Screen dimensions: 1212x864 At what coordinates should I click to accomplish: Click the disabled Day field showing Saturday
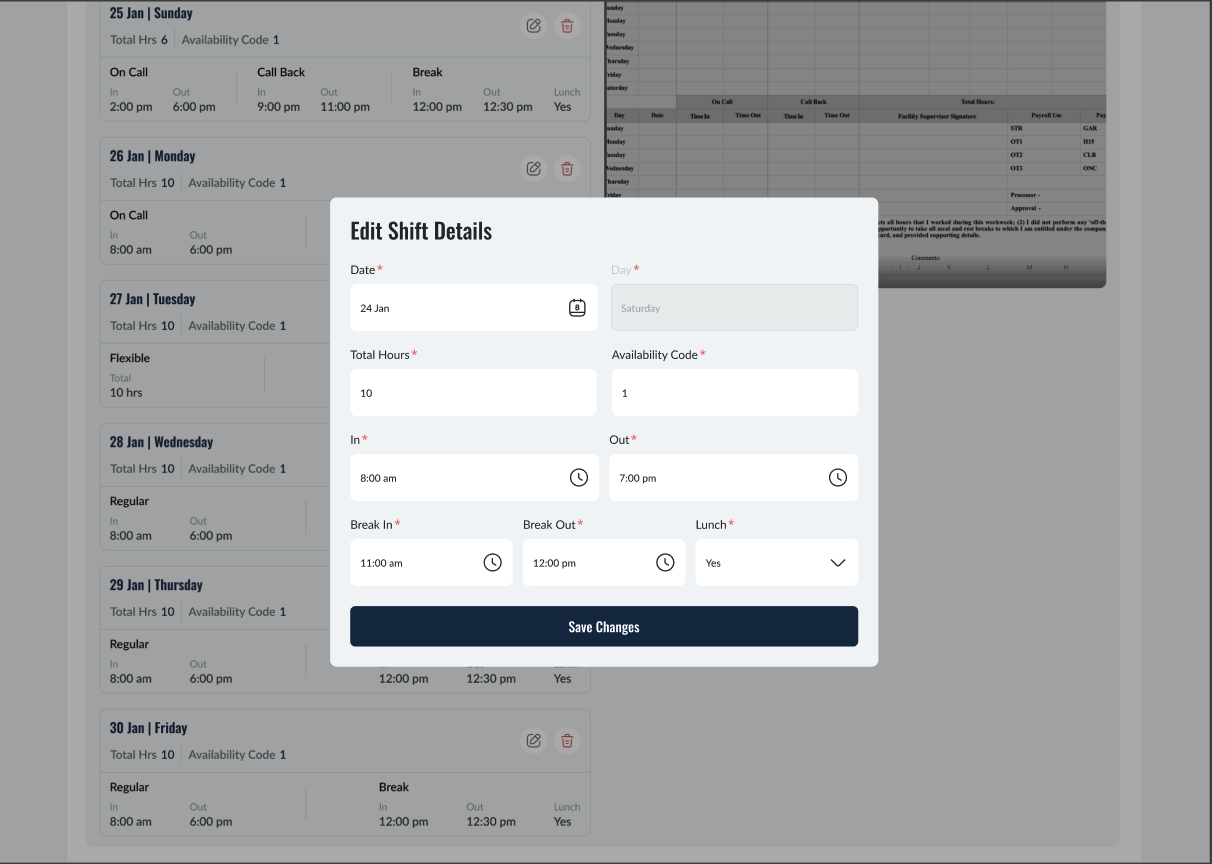(734, 307)
